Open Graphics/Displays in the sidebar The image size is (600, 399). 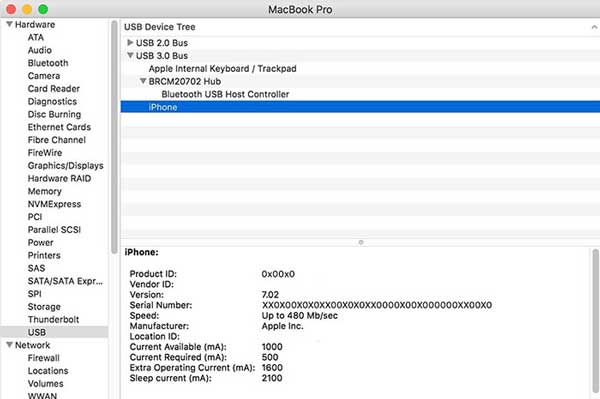point(65,166)
